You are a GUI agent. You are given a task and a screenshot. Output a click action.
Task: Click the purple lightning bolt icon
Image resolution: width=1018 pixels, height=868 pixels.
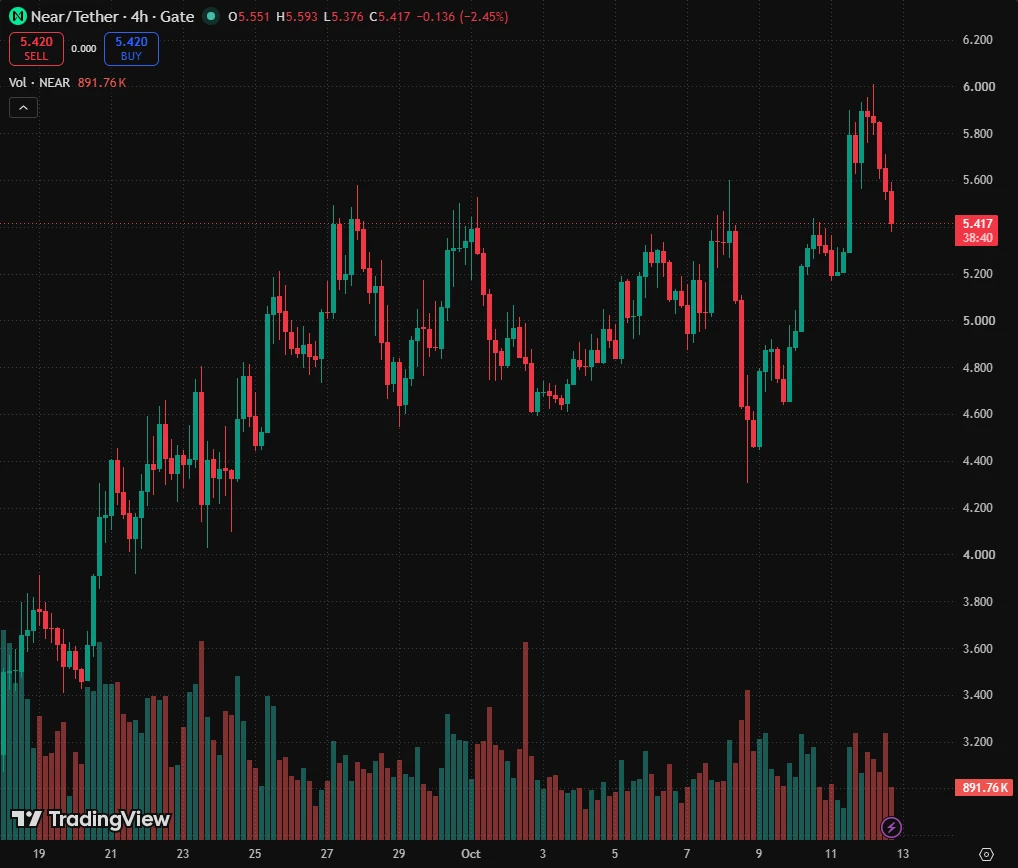point(891,827)
